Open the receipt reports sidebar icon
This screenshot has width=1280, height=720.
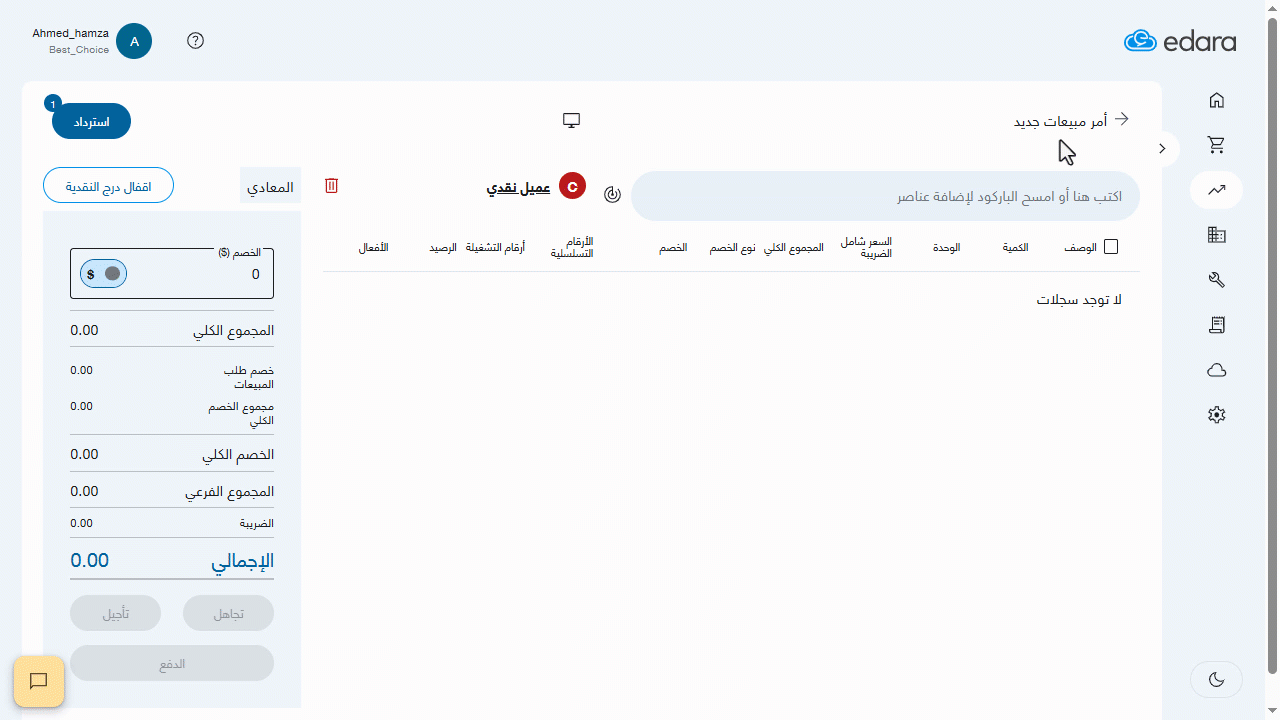pos(1216,325)
